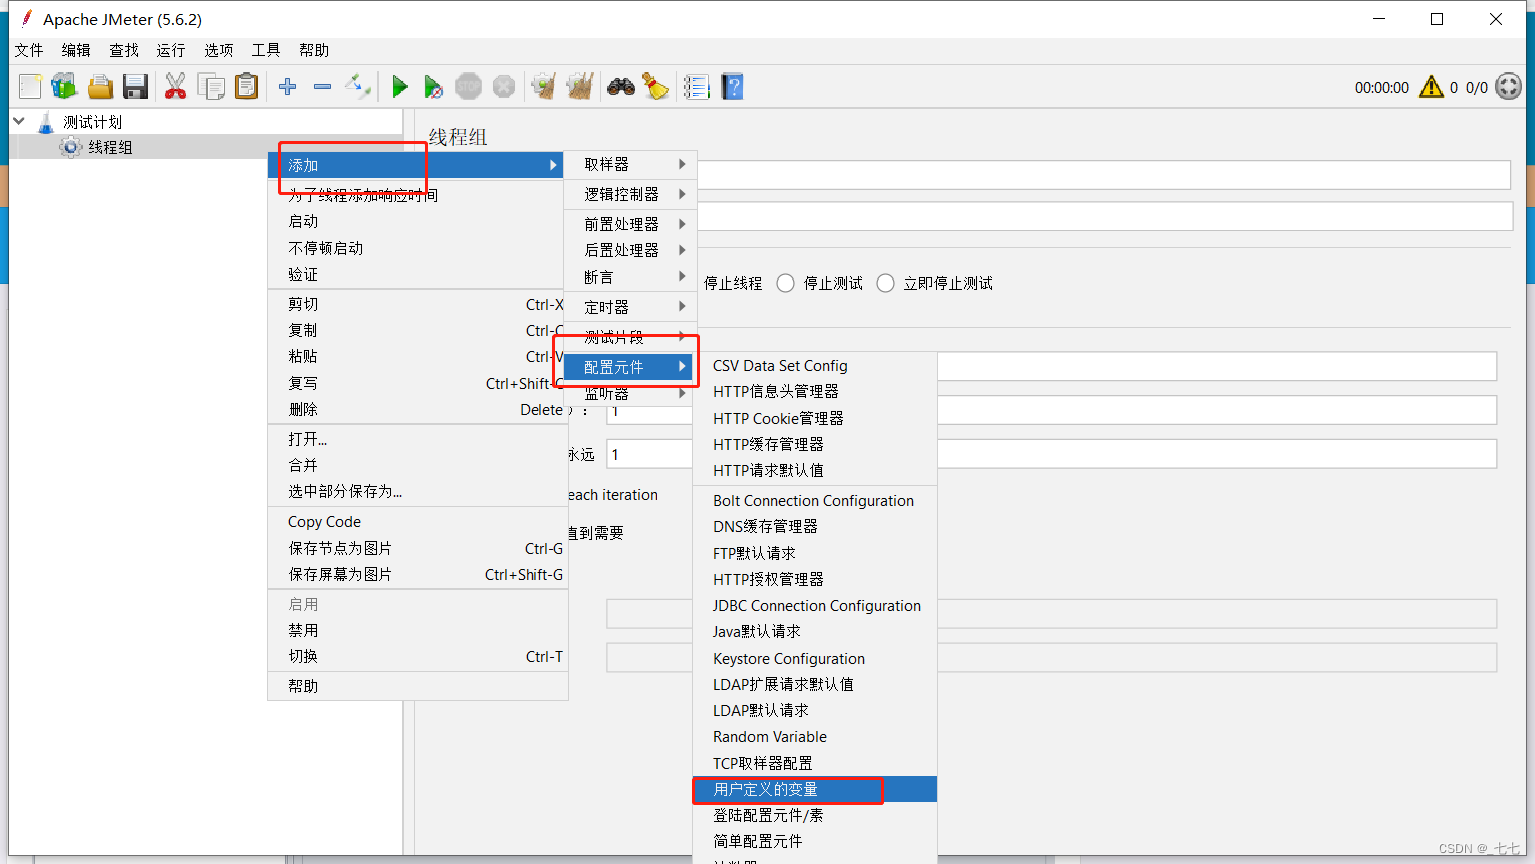Open 定时器 submenu
The image size is (1535, 864).
(x=630, y=307)
